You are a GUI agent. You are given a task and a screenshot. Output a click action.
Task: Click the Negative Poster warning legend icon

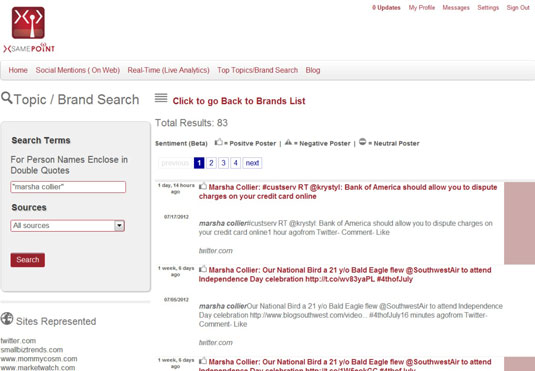click(x=288, y=142)
